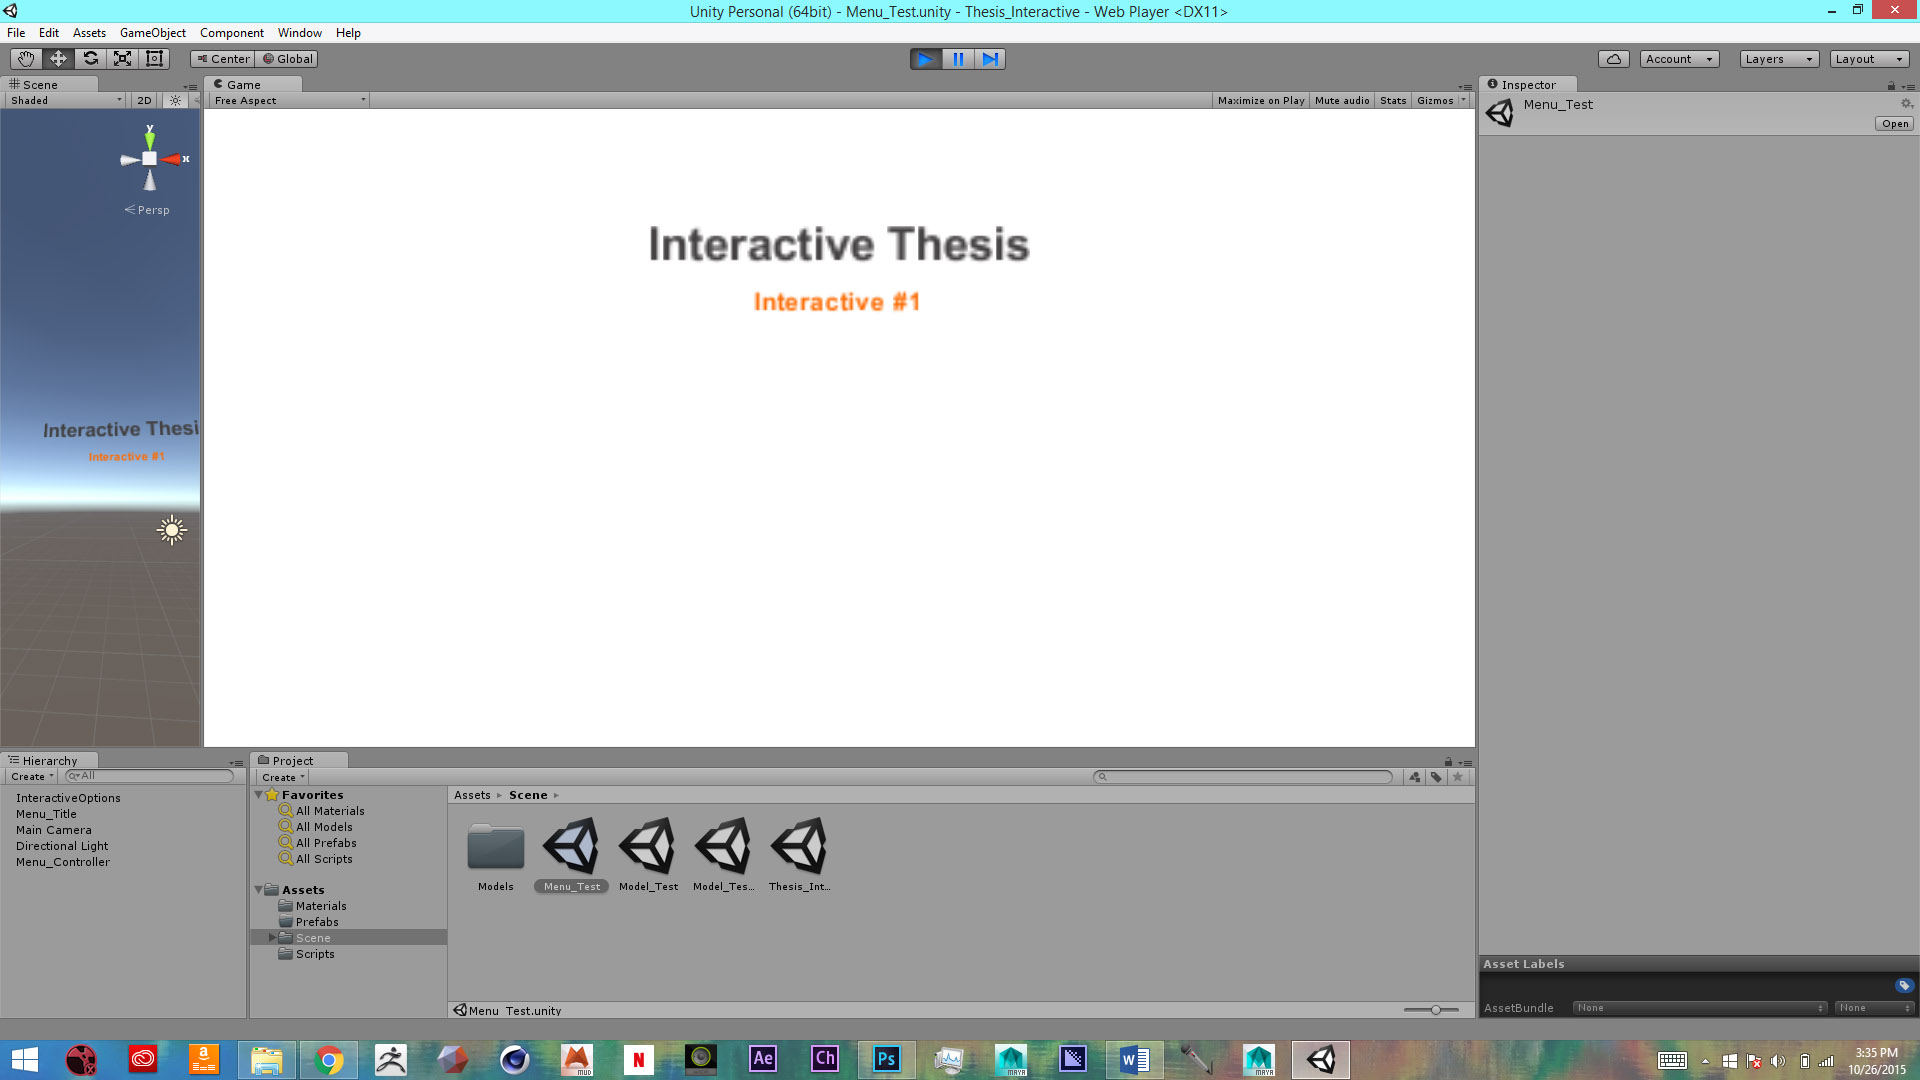Open the Shaded draw mode dropdown
This screenshot has width=1920, height=1080.
click(x=66, y=101)
